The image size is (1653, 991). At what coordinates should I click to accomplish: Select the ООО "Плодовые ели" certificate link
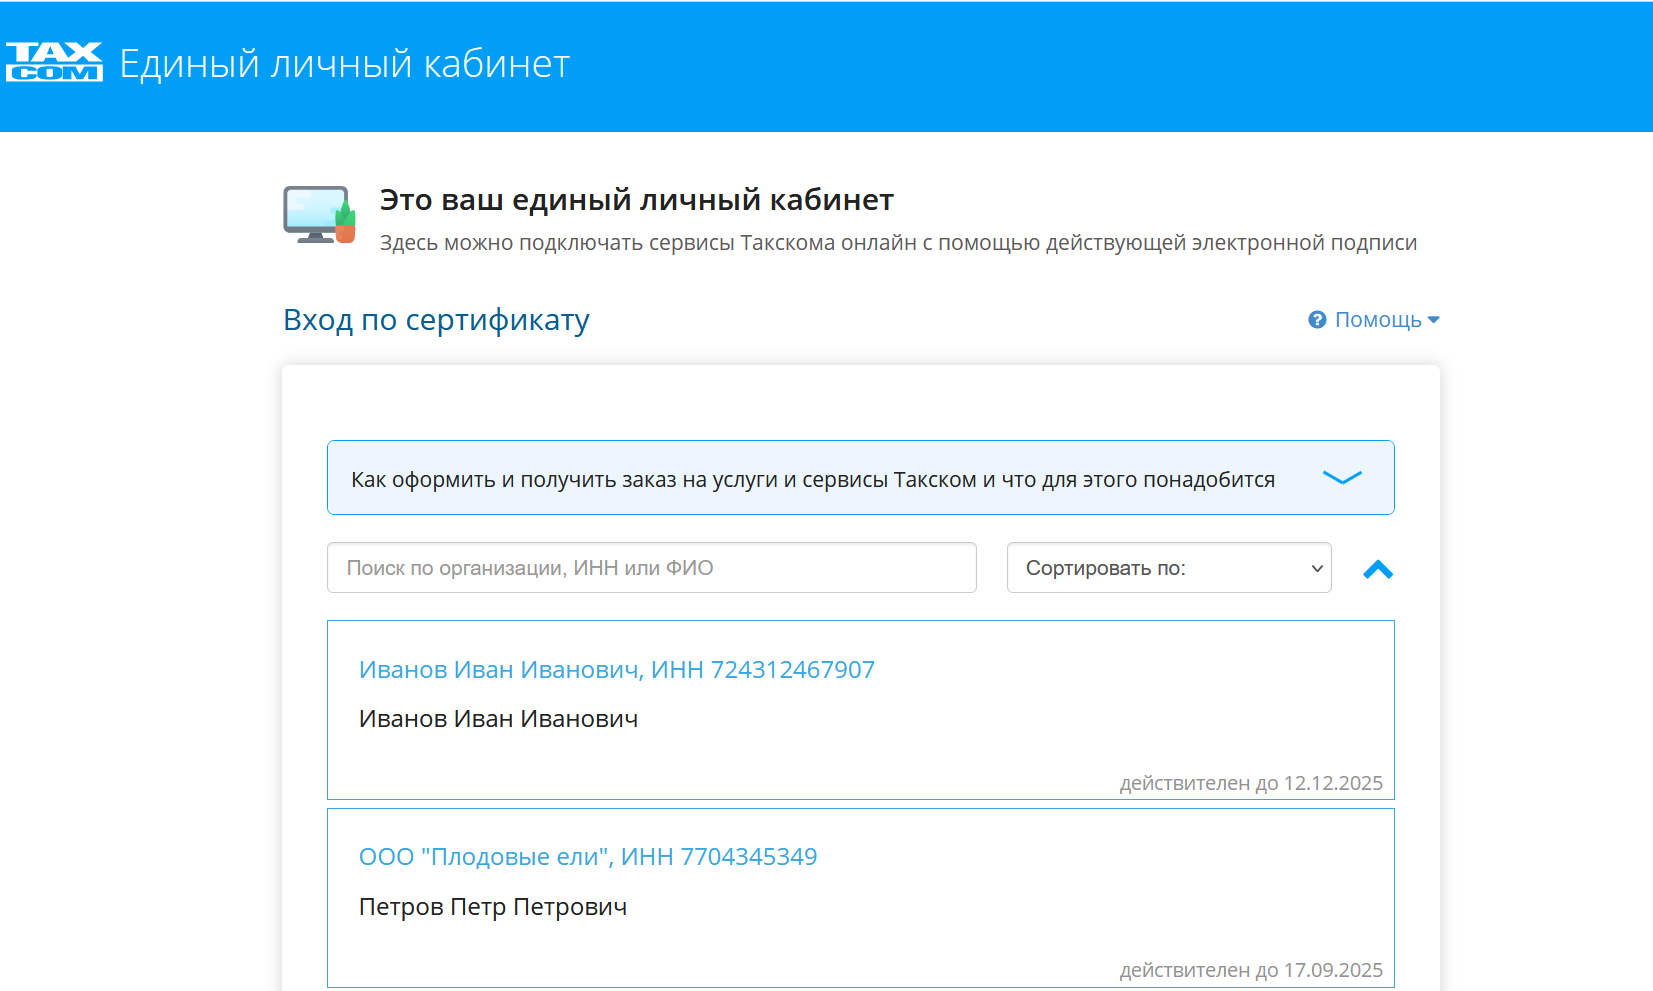(587, 857)
